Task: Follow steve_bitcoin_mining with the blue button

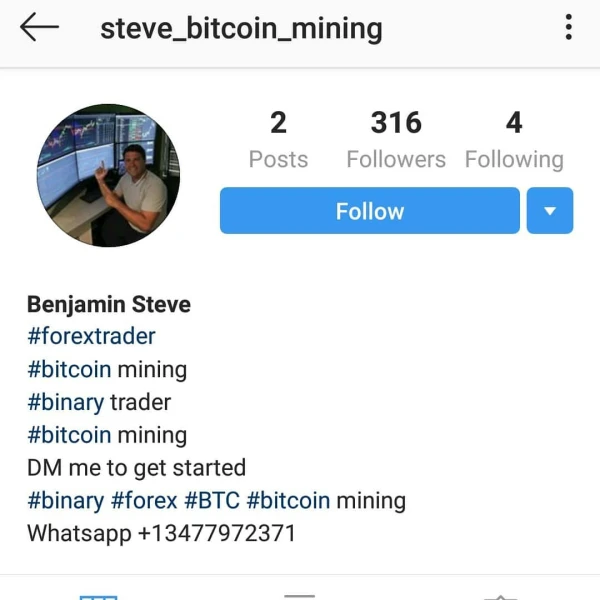Action: point(370,210)
